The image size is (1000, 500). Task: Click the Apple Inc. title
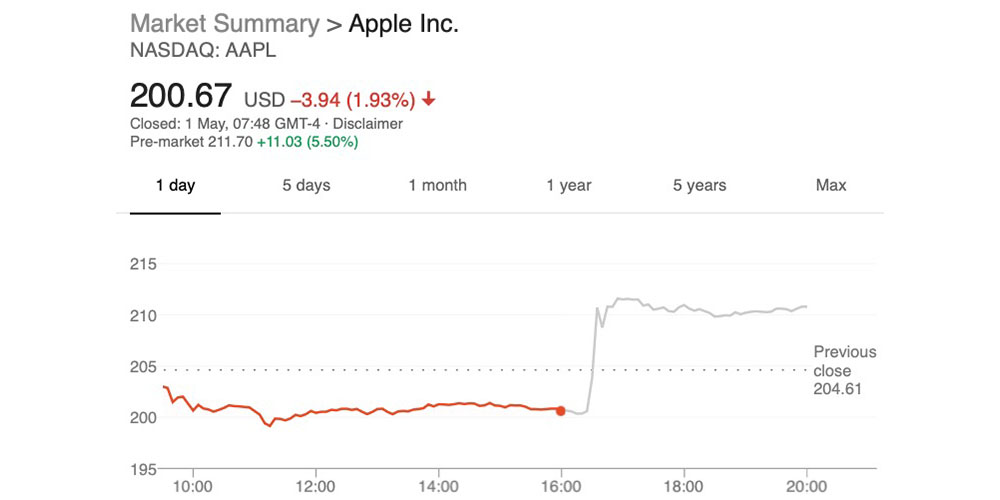click(403, 24)
